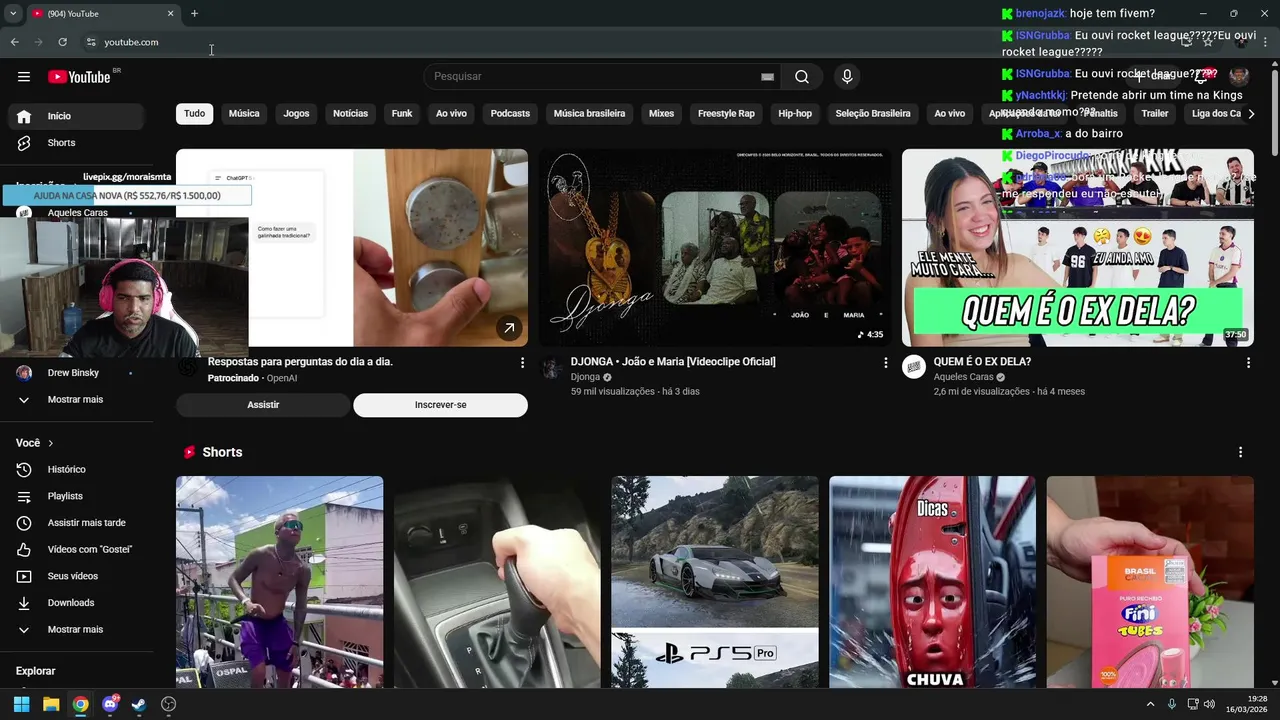The image size is (1280, 720).
Task: Open a new browser tab with plus button
Action: click(194, 13)
